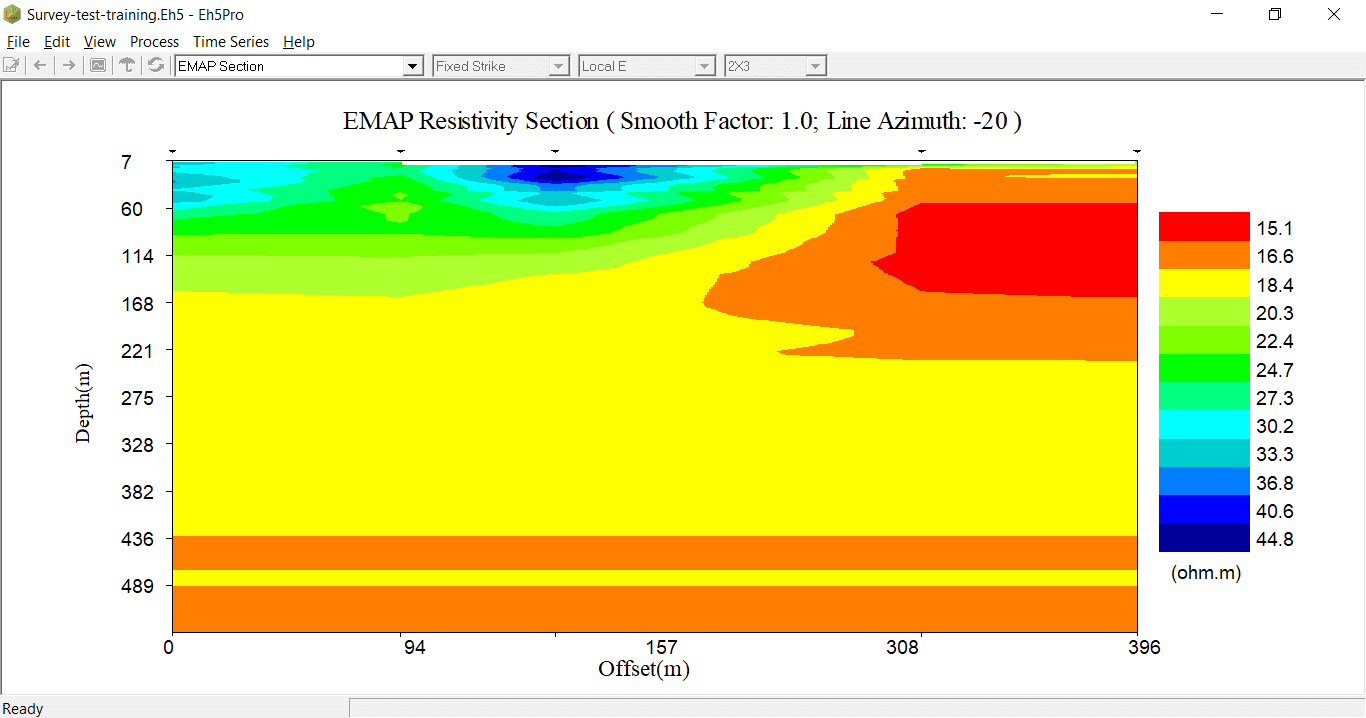Image resolution: width=1366 pixels, height=718 pixels.
Task: Click the image view toolbar icon
Action: [98, 66]
